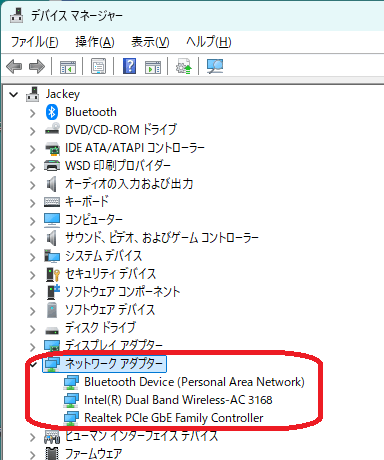The image size is (384, 460).
Task: Expand the DVD/CD-ROM ドライブ category
Action: pos(32,131)
